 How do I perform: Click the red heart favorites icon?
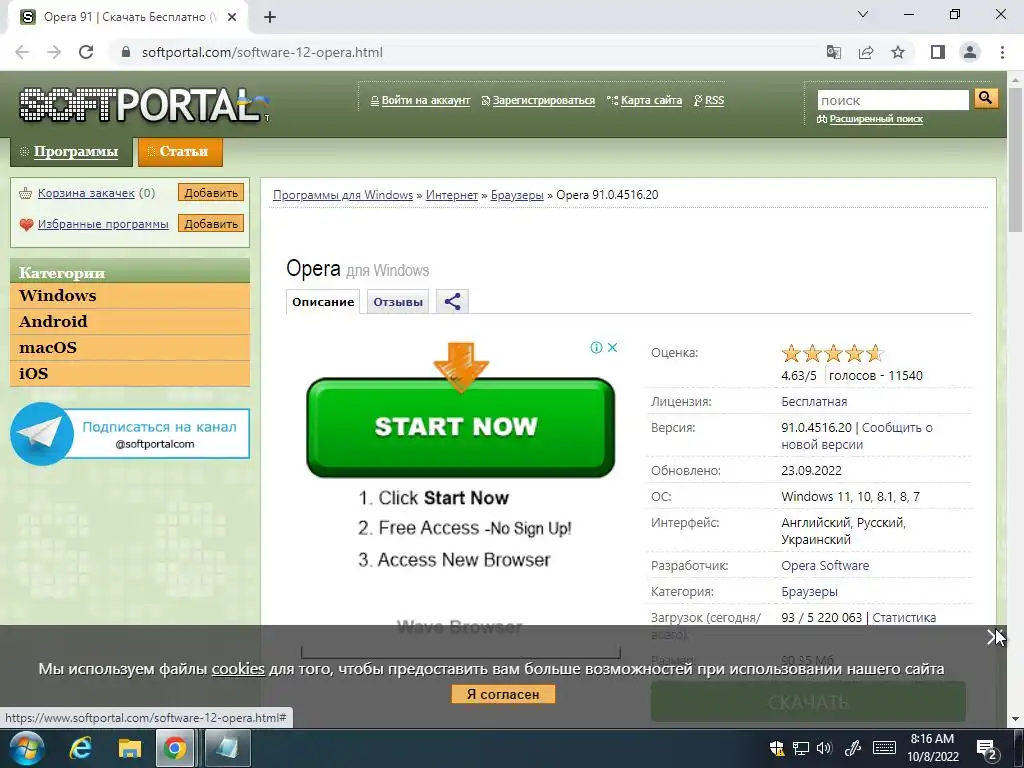point(26,225)
